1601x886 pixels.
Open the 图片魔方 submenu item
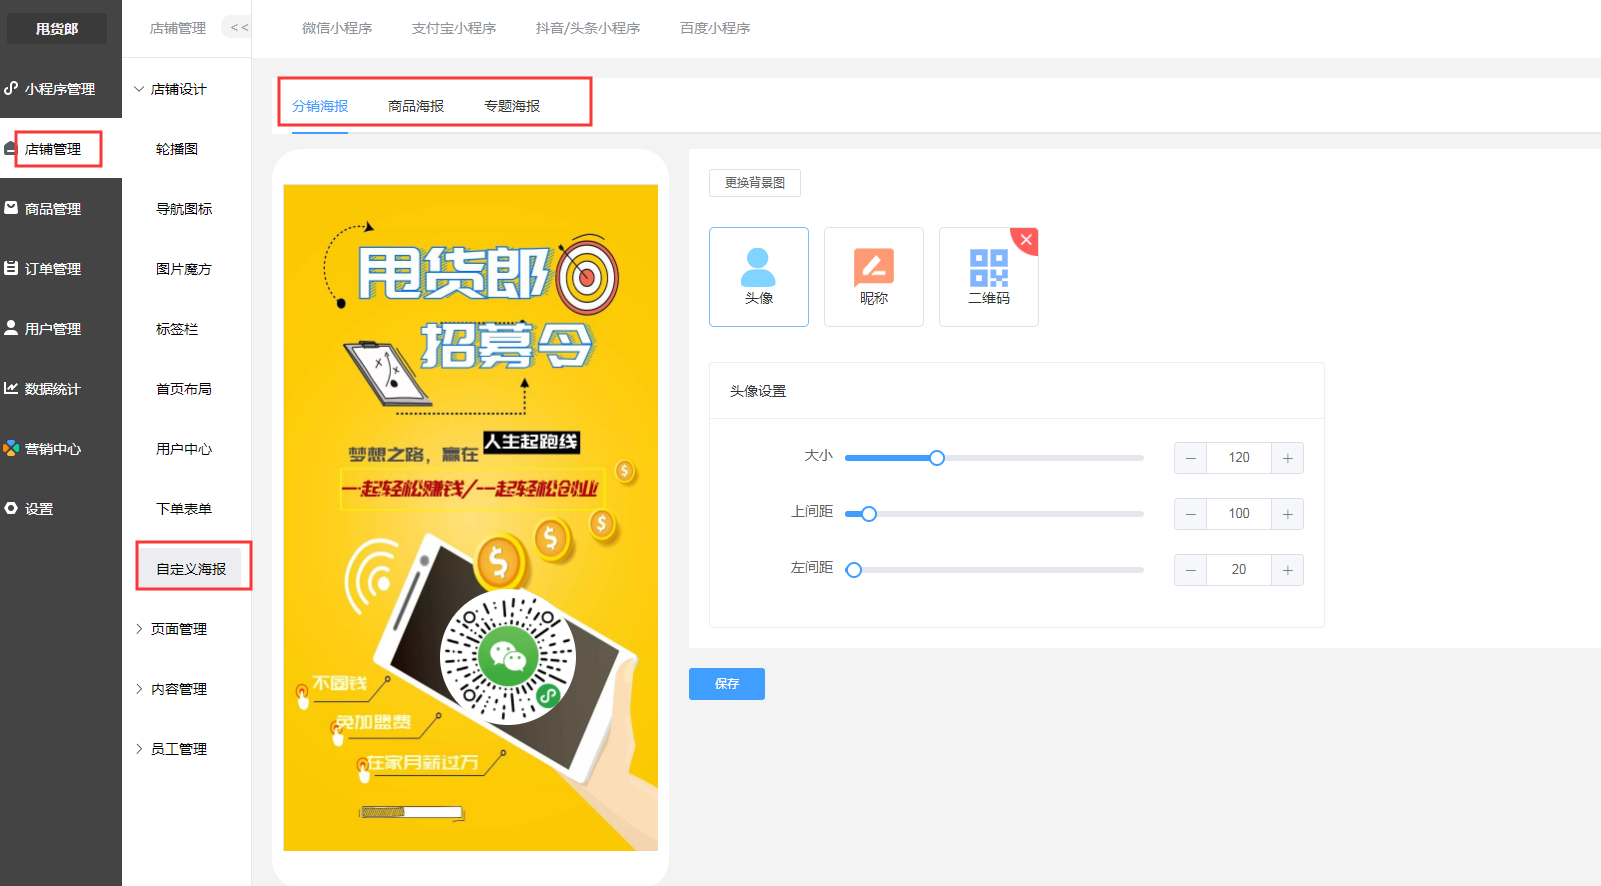point(184,269)
